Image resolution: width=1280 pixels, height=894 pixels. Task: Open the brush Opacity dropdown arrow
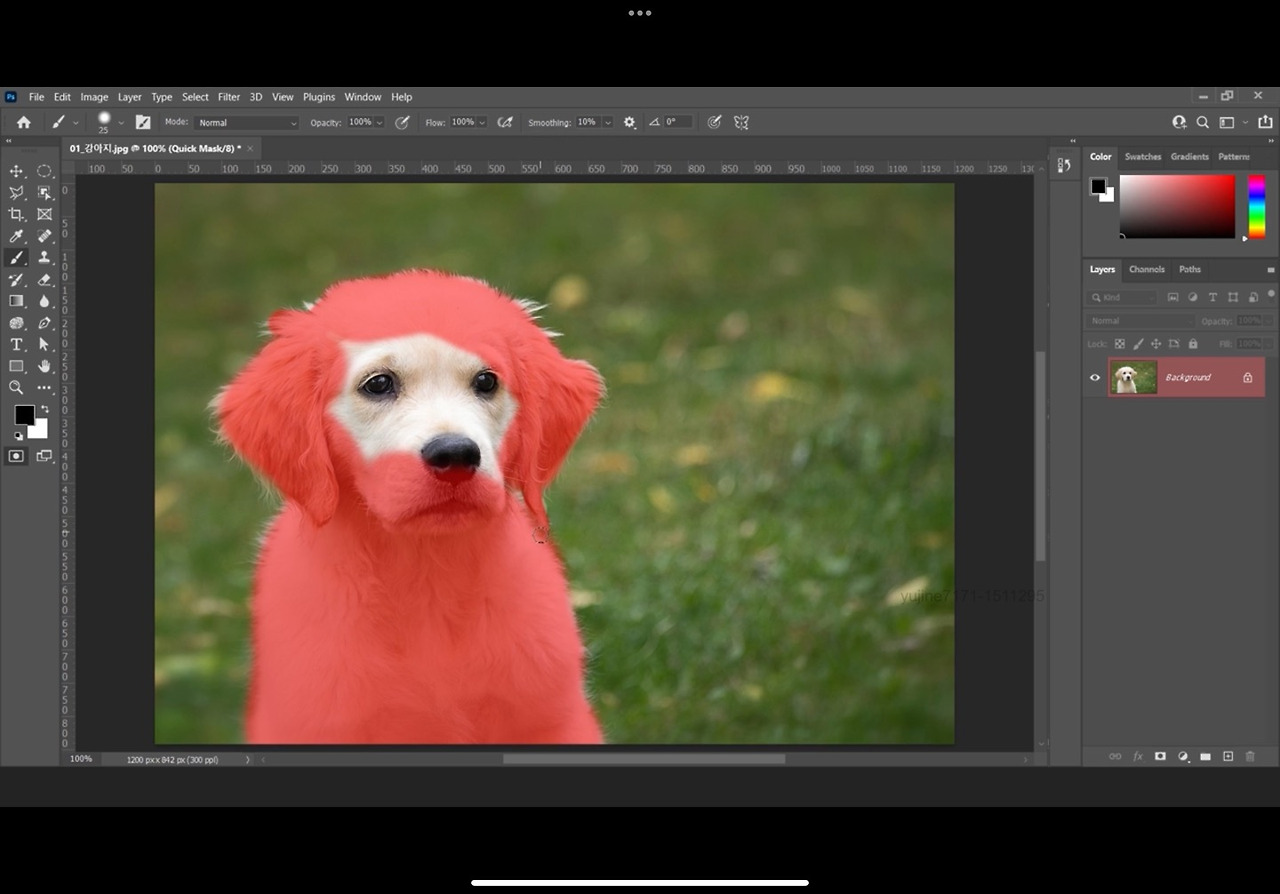pyautogui.click(x=379, y=122)
